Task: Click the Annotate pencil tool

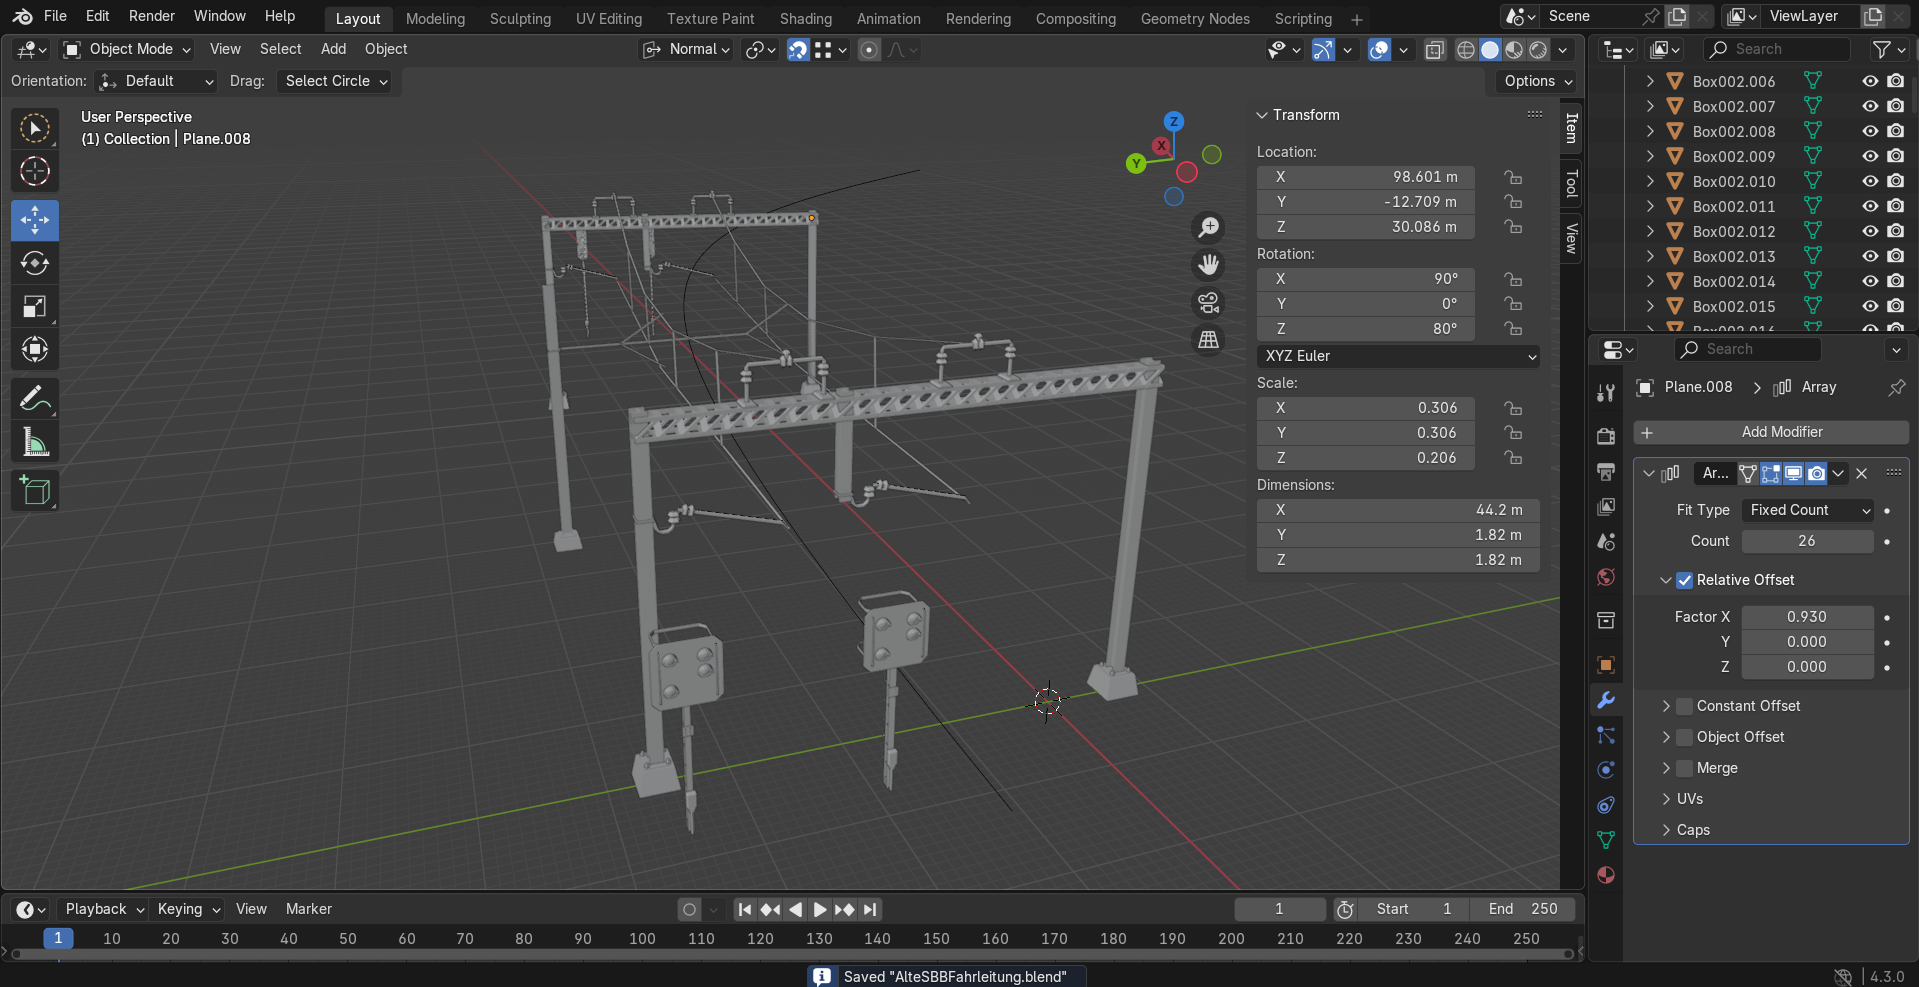Action: [35, 399]
